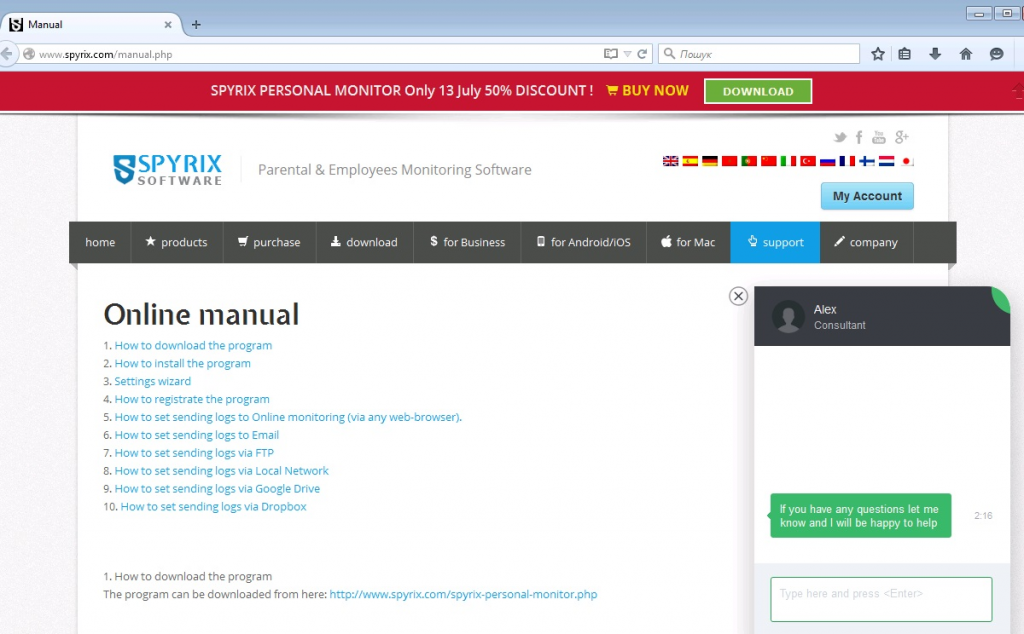Open Spyrix Twitter page icon
Screen dimensions: 1024x634
[840, 138]
